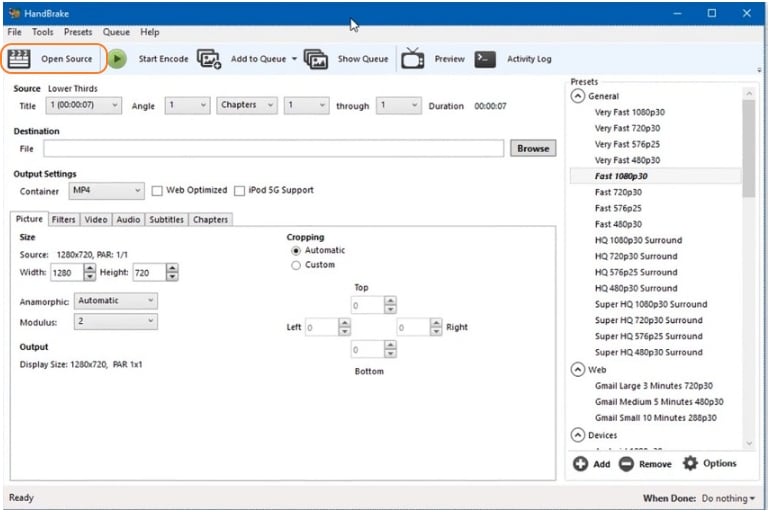Decrease Height with the down stepper arrow

(x=172, y=277)
